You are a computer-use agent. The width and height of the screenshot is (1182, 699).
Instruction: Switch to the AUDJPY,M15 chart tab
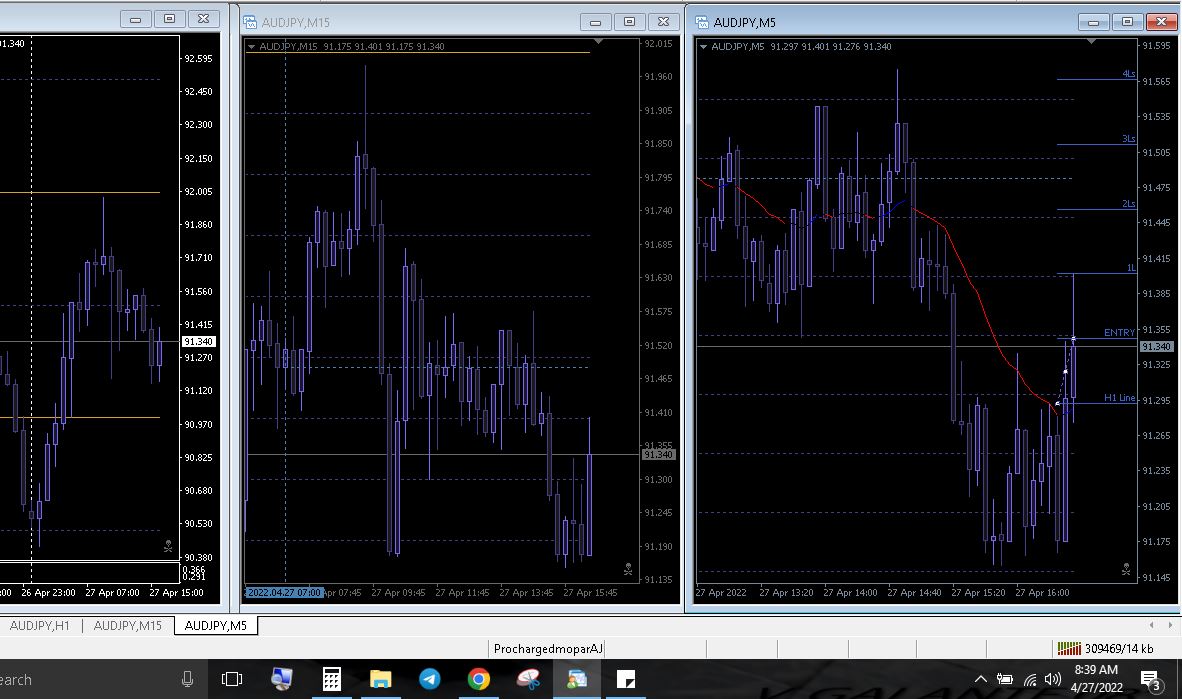[128, 626]
